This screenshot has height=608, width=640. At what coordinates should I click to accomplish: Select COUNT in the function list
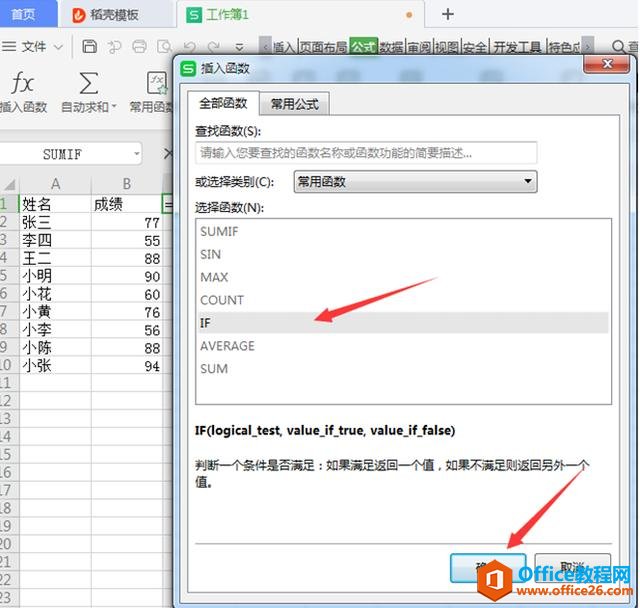(x=402, y=300)
